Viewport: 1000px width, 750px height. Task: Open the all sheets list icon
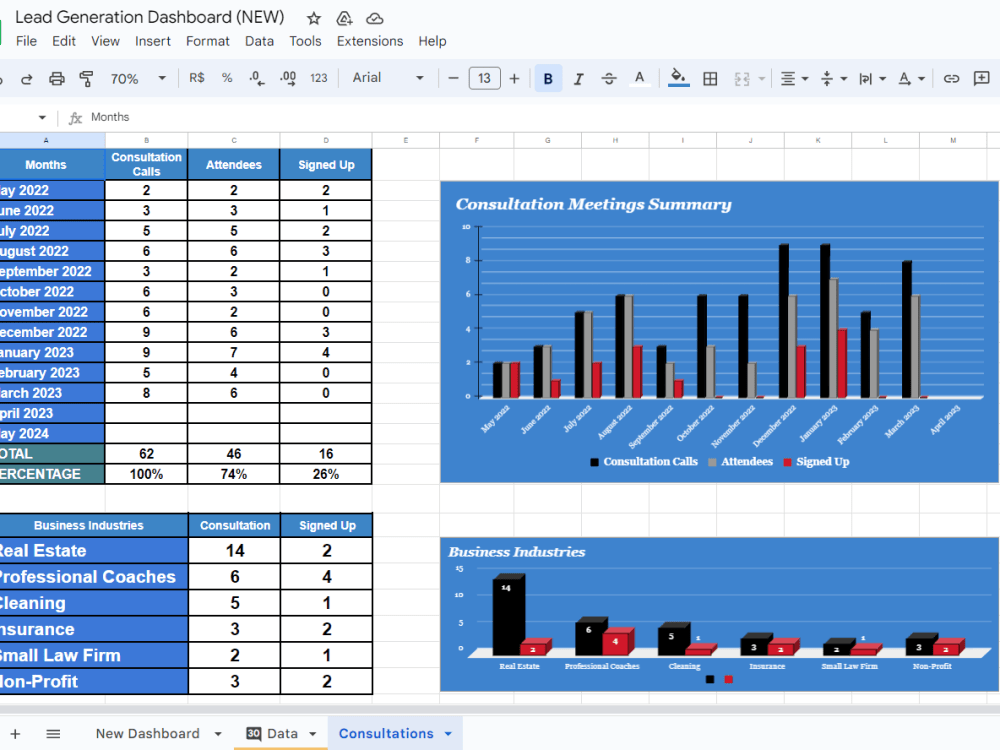click(54, 734)
